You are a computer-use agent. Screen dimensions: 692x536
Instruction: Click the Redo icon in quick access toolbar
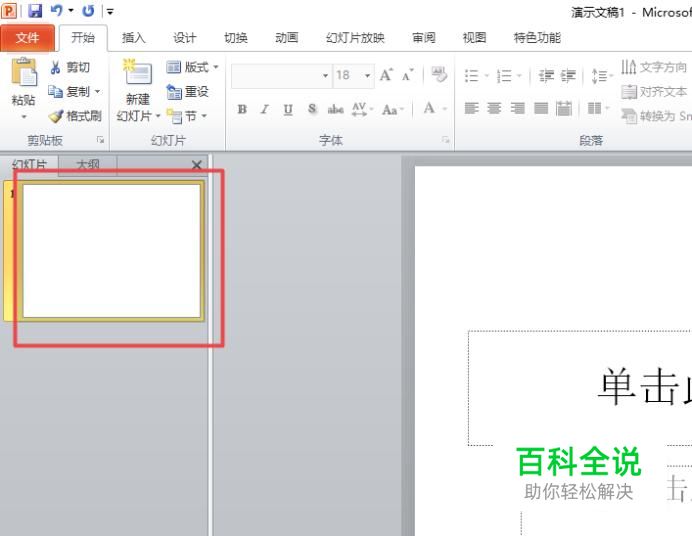tap(88, 11)
